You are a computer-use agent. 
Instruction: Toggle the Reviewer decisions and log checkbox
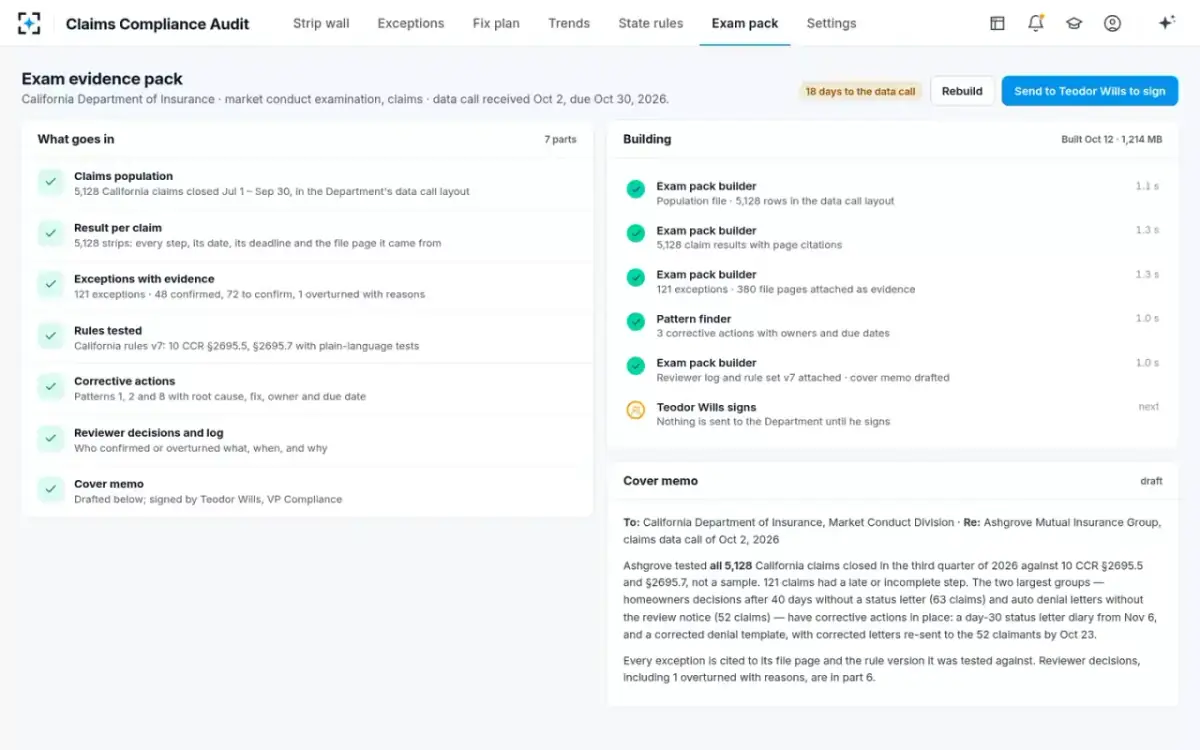pos(50,438)
